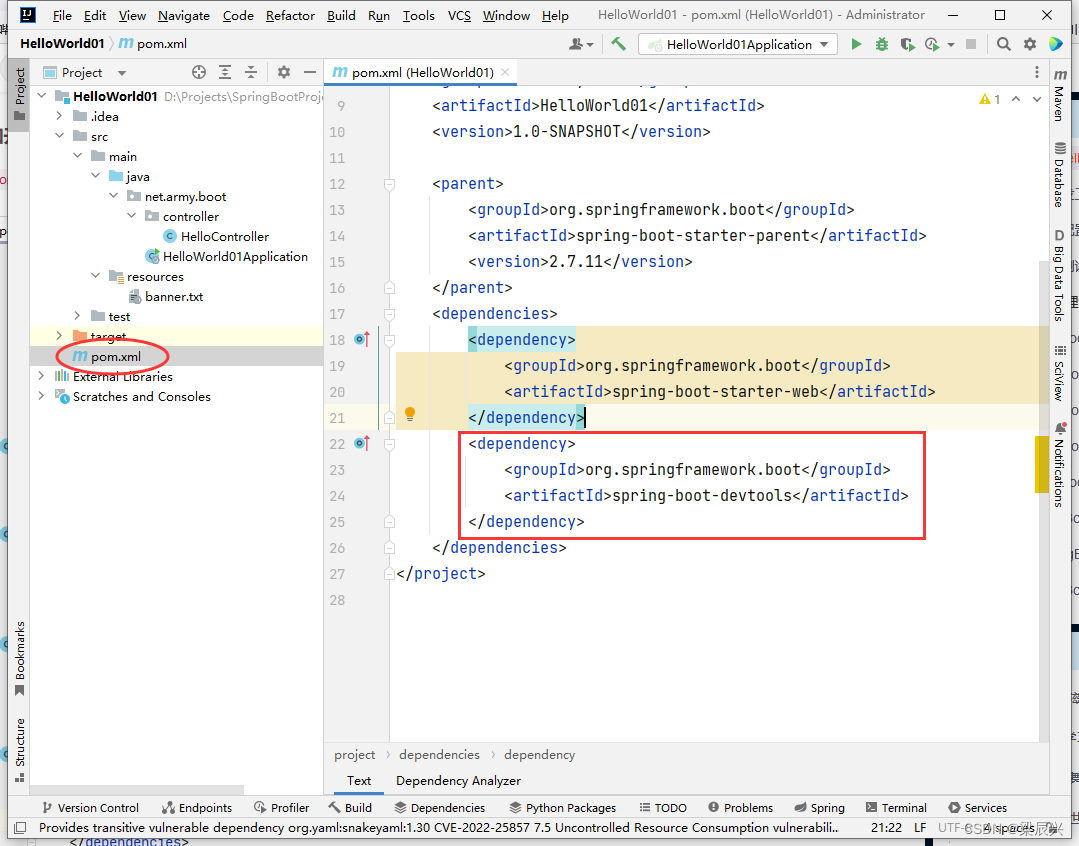Switch to Text editor tab
Image resolution: width=1079 pixels, height=846 pixels.
pyautogui.click(x=359, y=781)
